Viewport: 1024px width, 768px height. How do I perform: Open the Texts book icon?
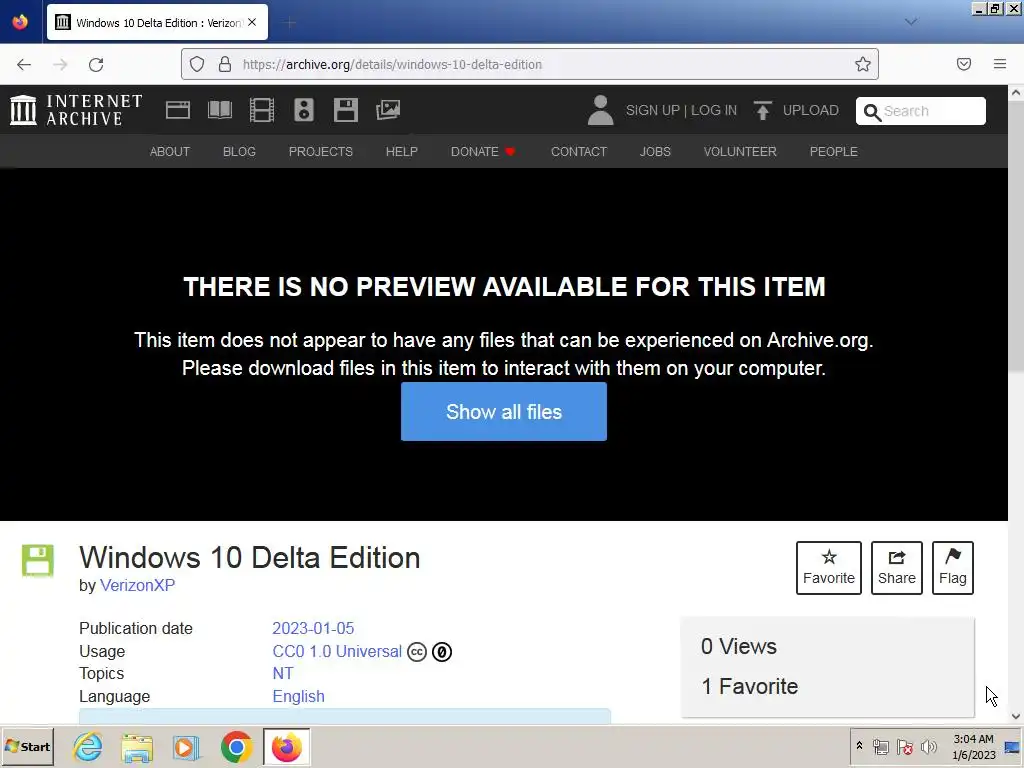pos(219,110)
